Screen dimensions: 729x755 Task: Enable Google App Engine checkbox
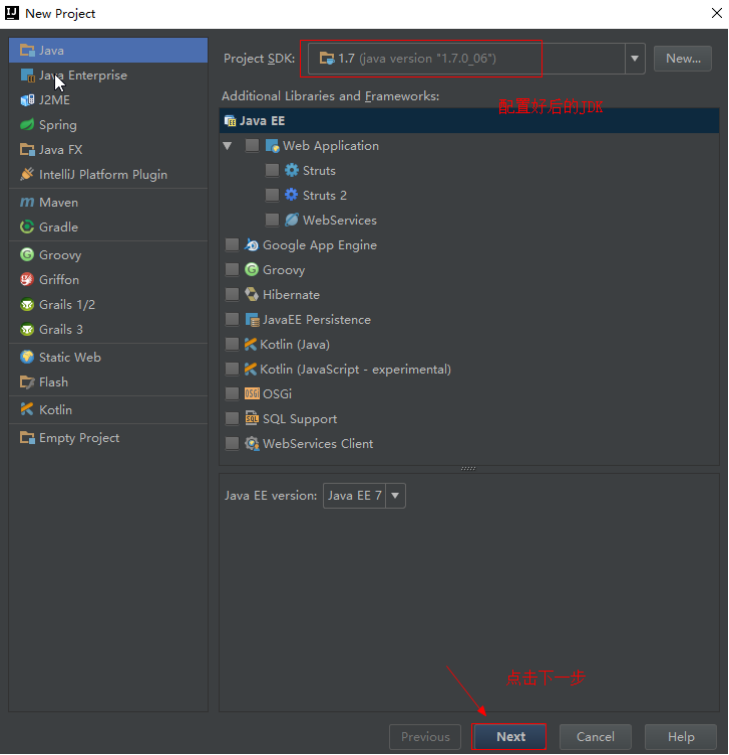click(232, 245)
